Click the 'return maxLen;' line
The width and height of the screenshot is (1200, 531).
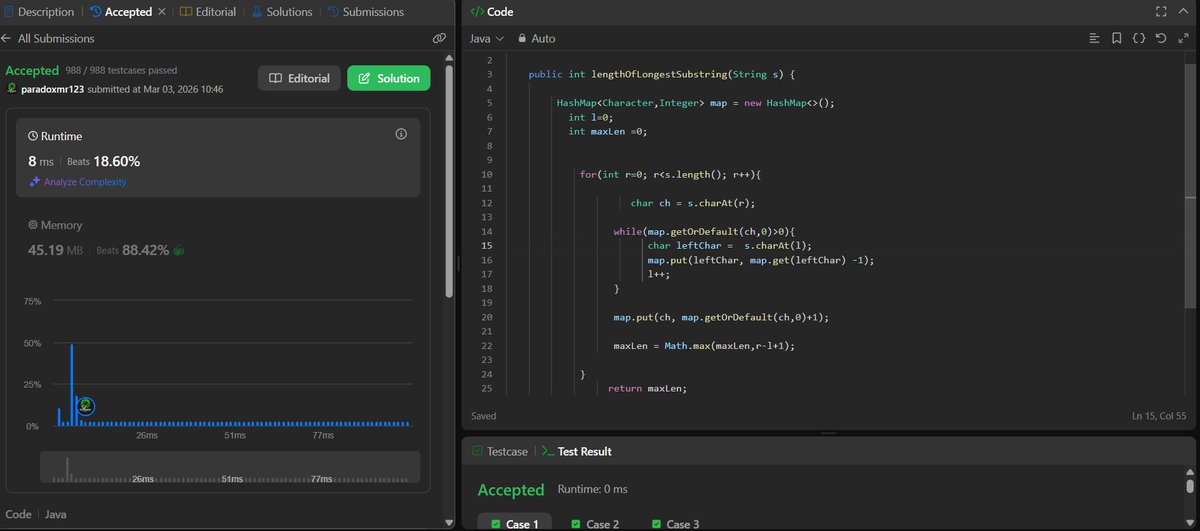point(647,389)
